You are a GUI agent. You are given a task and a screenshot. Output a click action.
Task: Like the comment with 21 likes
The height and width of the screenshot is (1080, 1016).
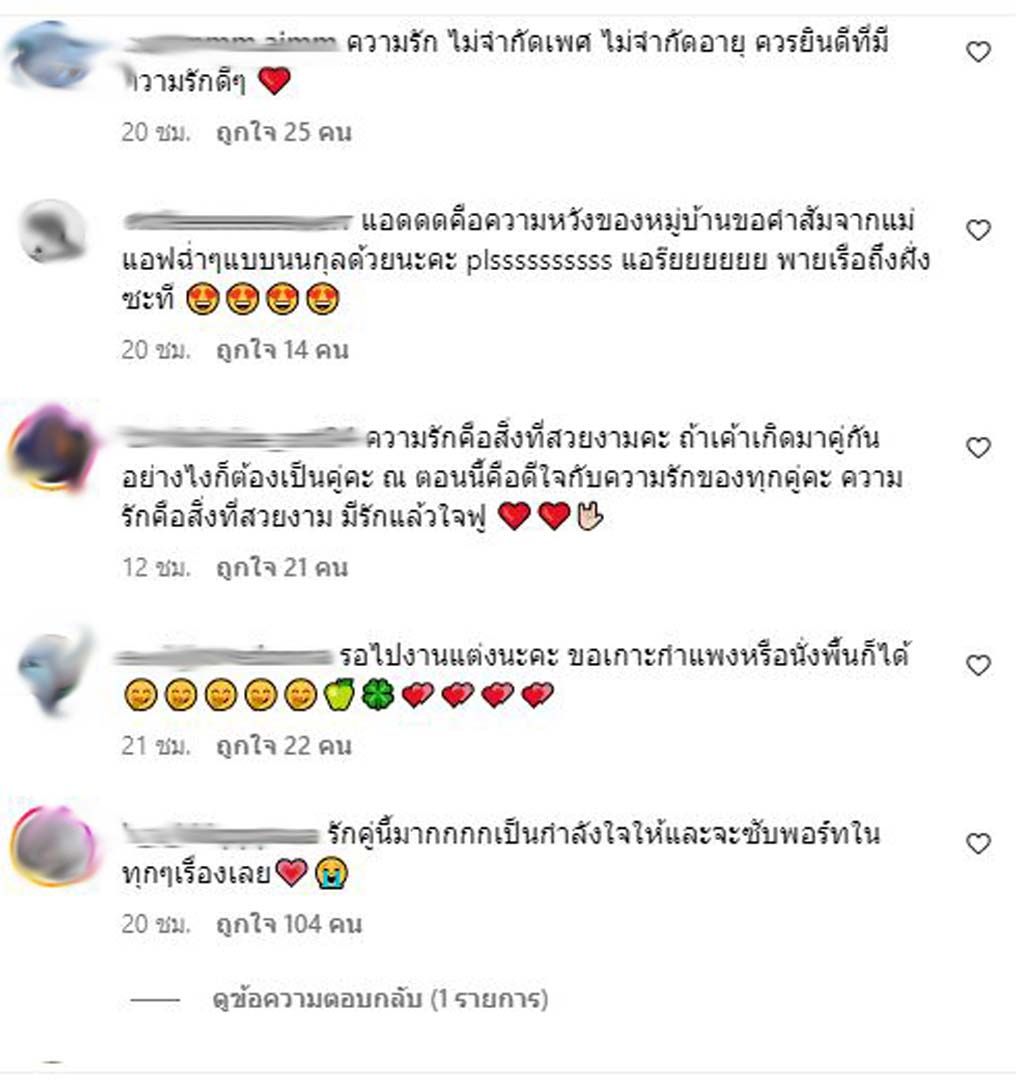point(978,447)
